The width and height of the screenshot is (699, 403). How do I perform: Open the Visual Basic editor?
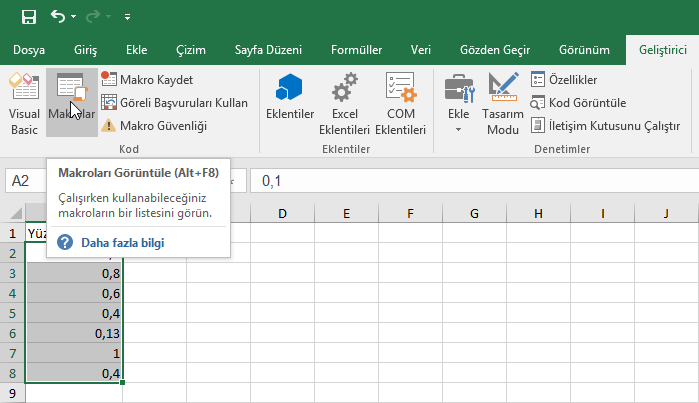24,103
